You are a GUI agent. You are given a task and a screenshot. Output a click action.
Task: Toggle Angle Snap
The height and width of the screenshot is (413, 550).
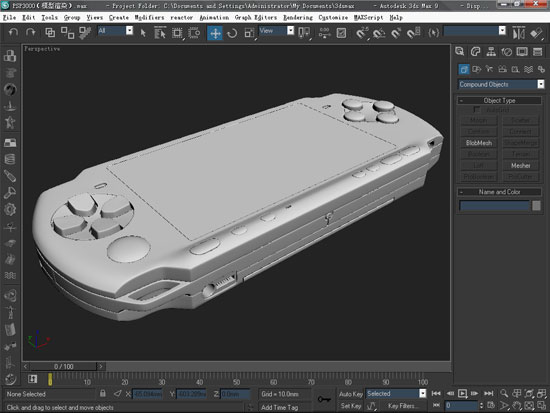click(379, 33)
